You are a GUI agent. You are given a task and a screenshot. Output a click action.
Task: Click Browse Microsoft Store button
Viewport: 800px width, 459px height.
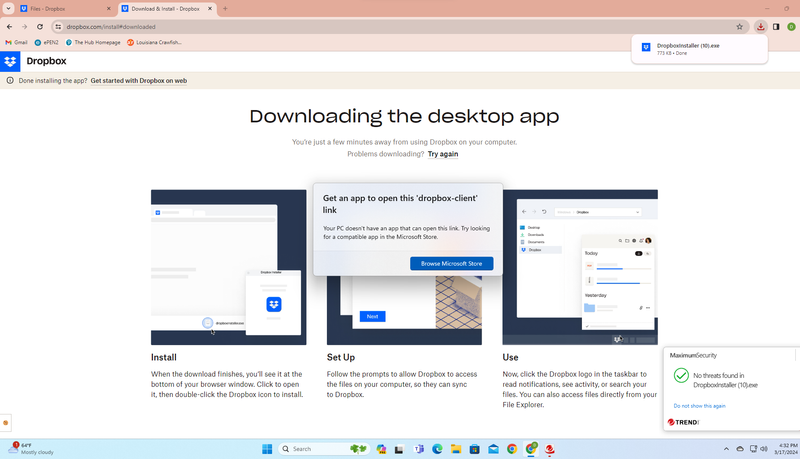click(452, 264)
